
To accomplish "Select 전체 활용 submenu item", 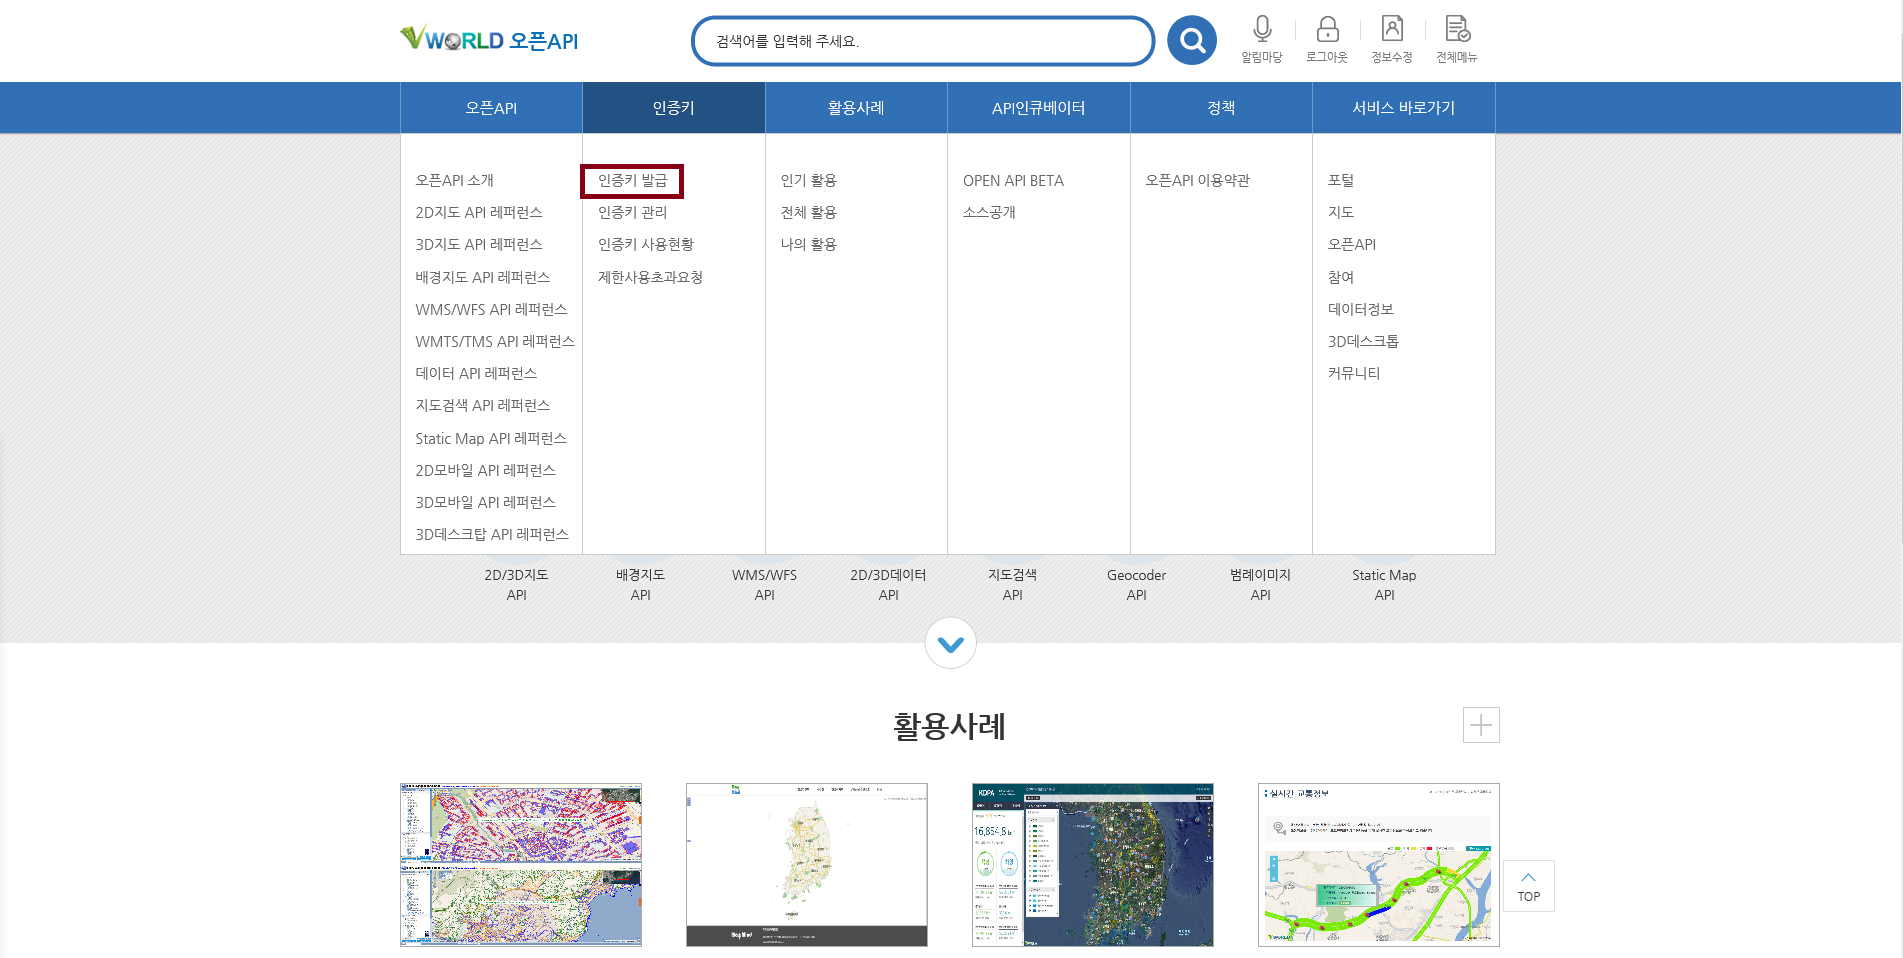I will 809,213.
